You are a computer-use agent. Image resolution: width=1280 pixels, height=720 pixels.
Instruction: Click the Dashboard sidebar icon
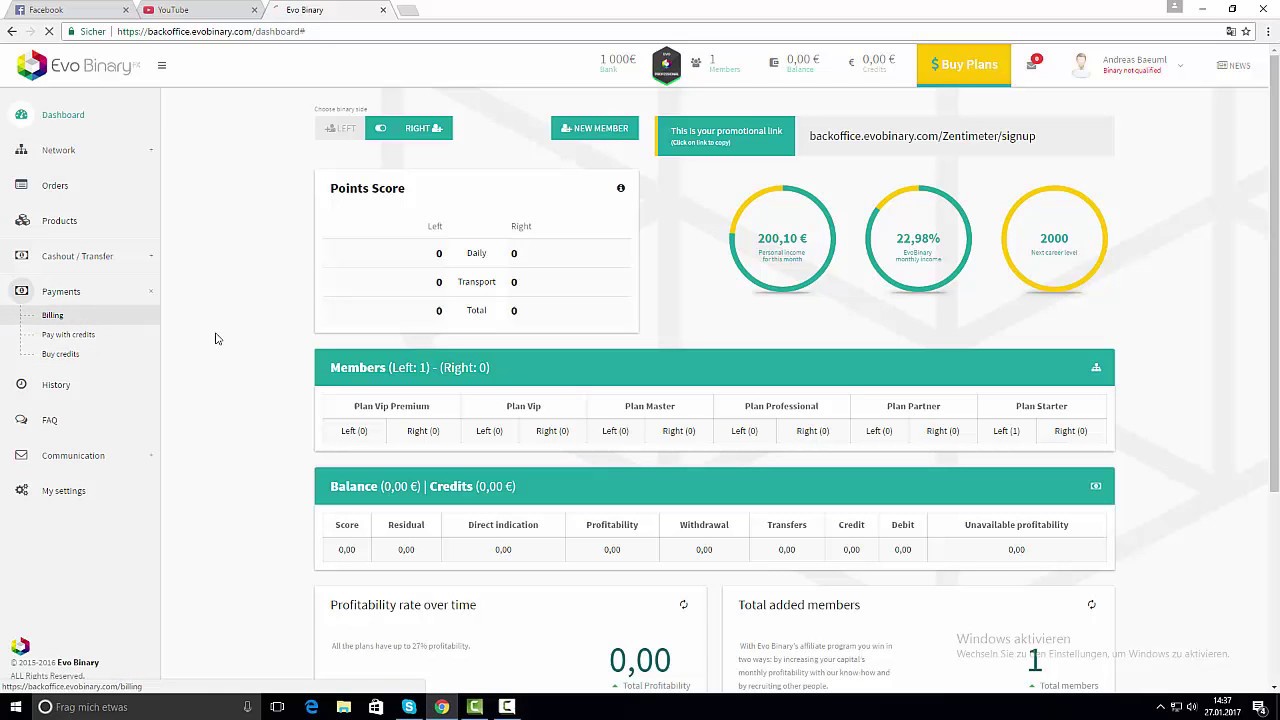click(21, 115)
